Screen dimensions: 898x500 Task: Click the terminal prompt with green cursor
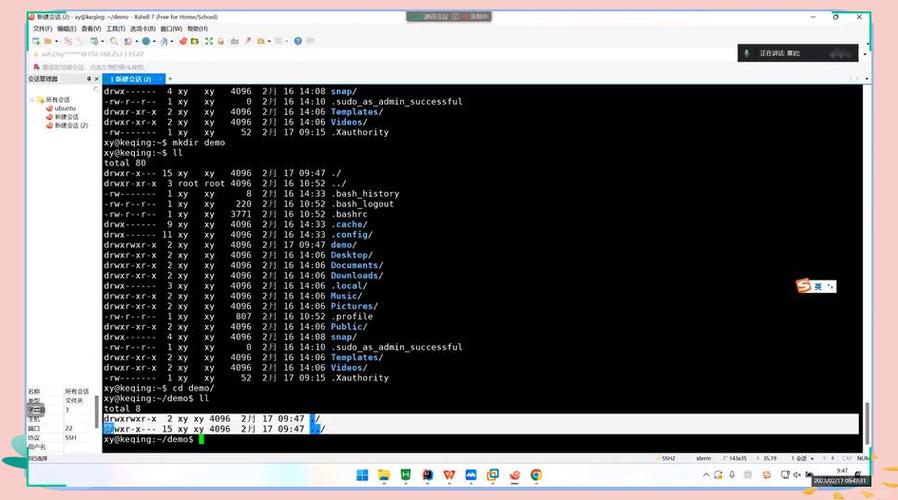coord(153,439)
